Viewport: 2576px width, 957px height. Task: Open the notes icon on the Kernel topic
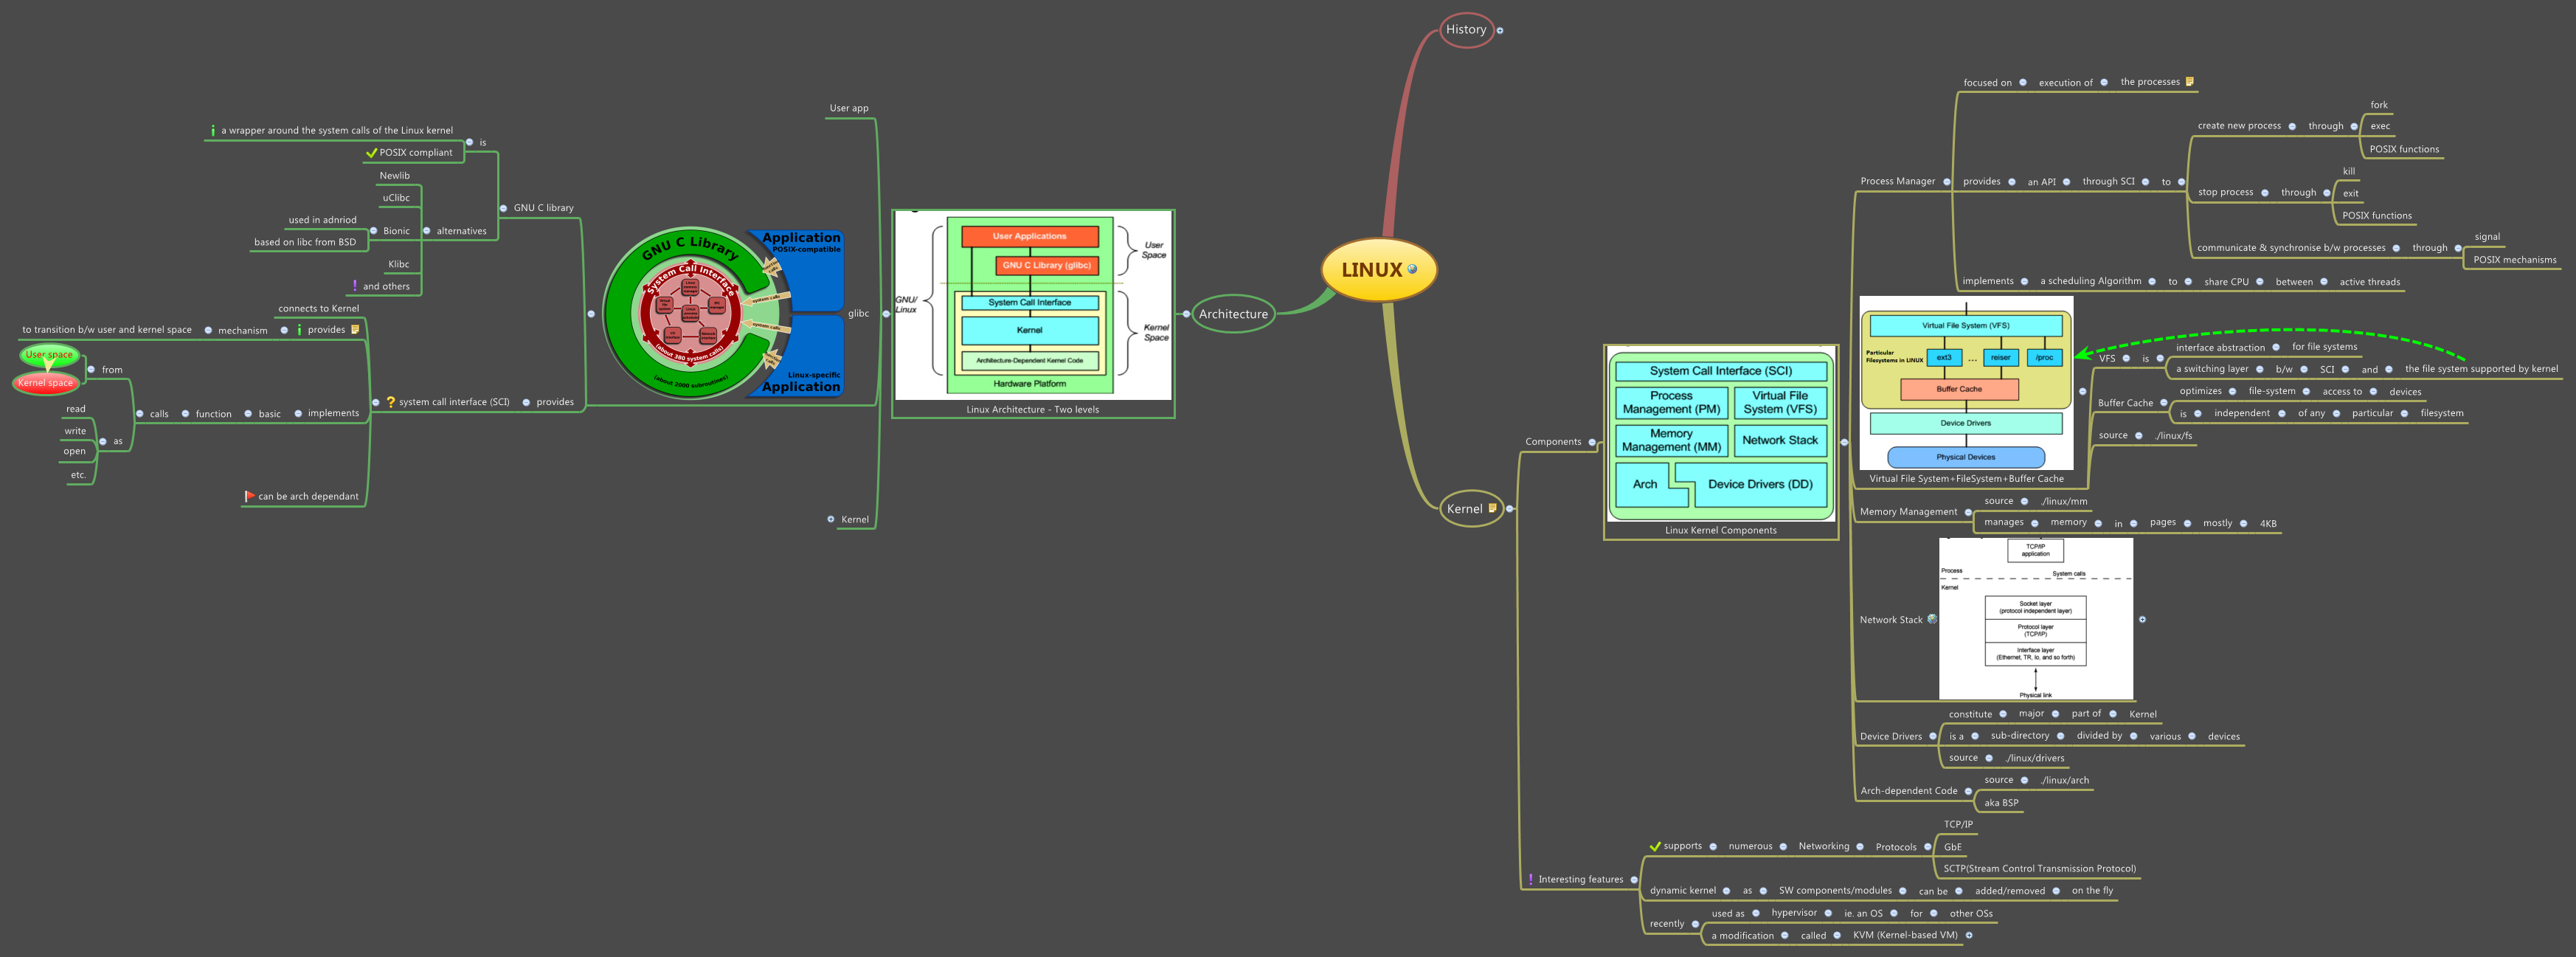[1493, 508]
